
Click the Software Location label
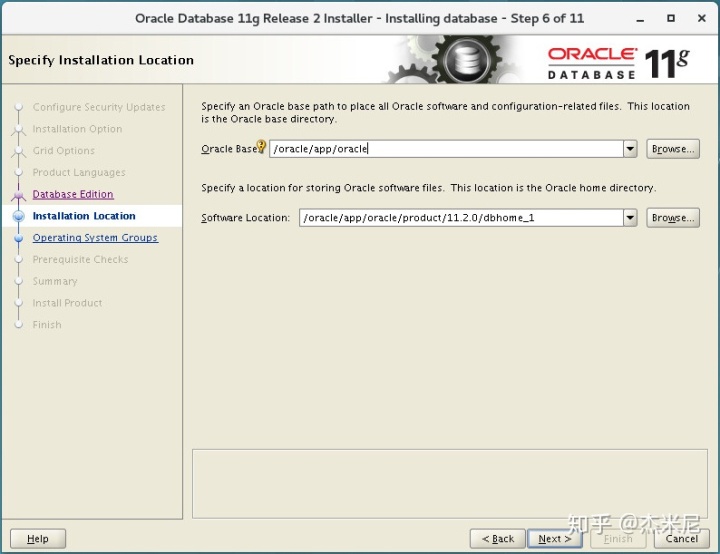[246, 218]
